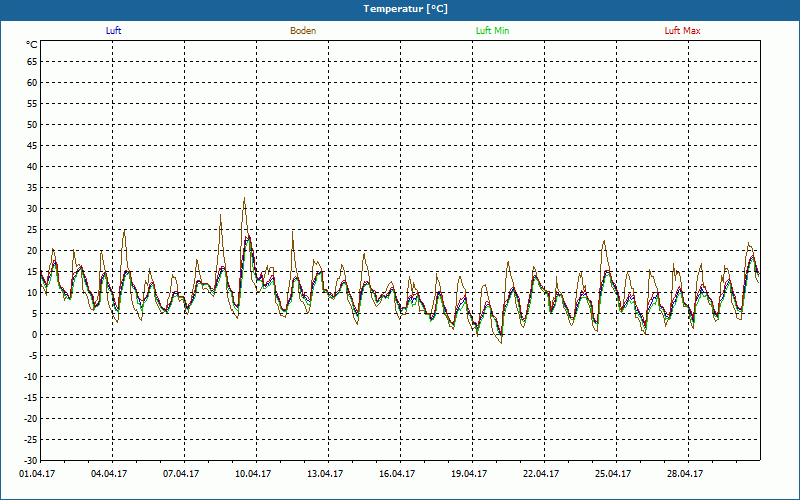Click the -20 value on temperature axis
800x500 pixels.
(x=31, y=418)
